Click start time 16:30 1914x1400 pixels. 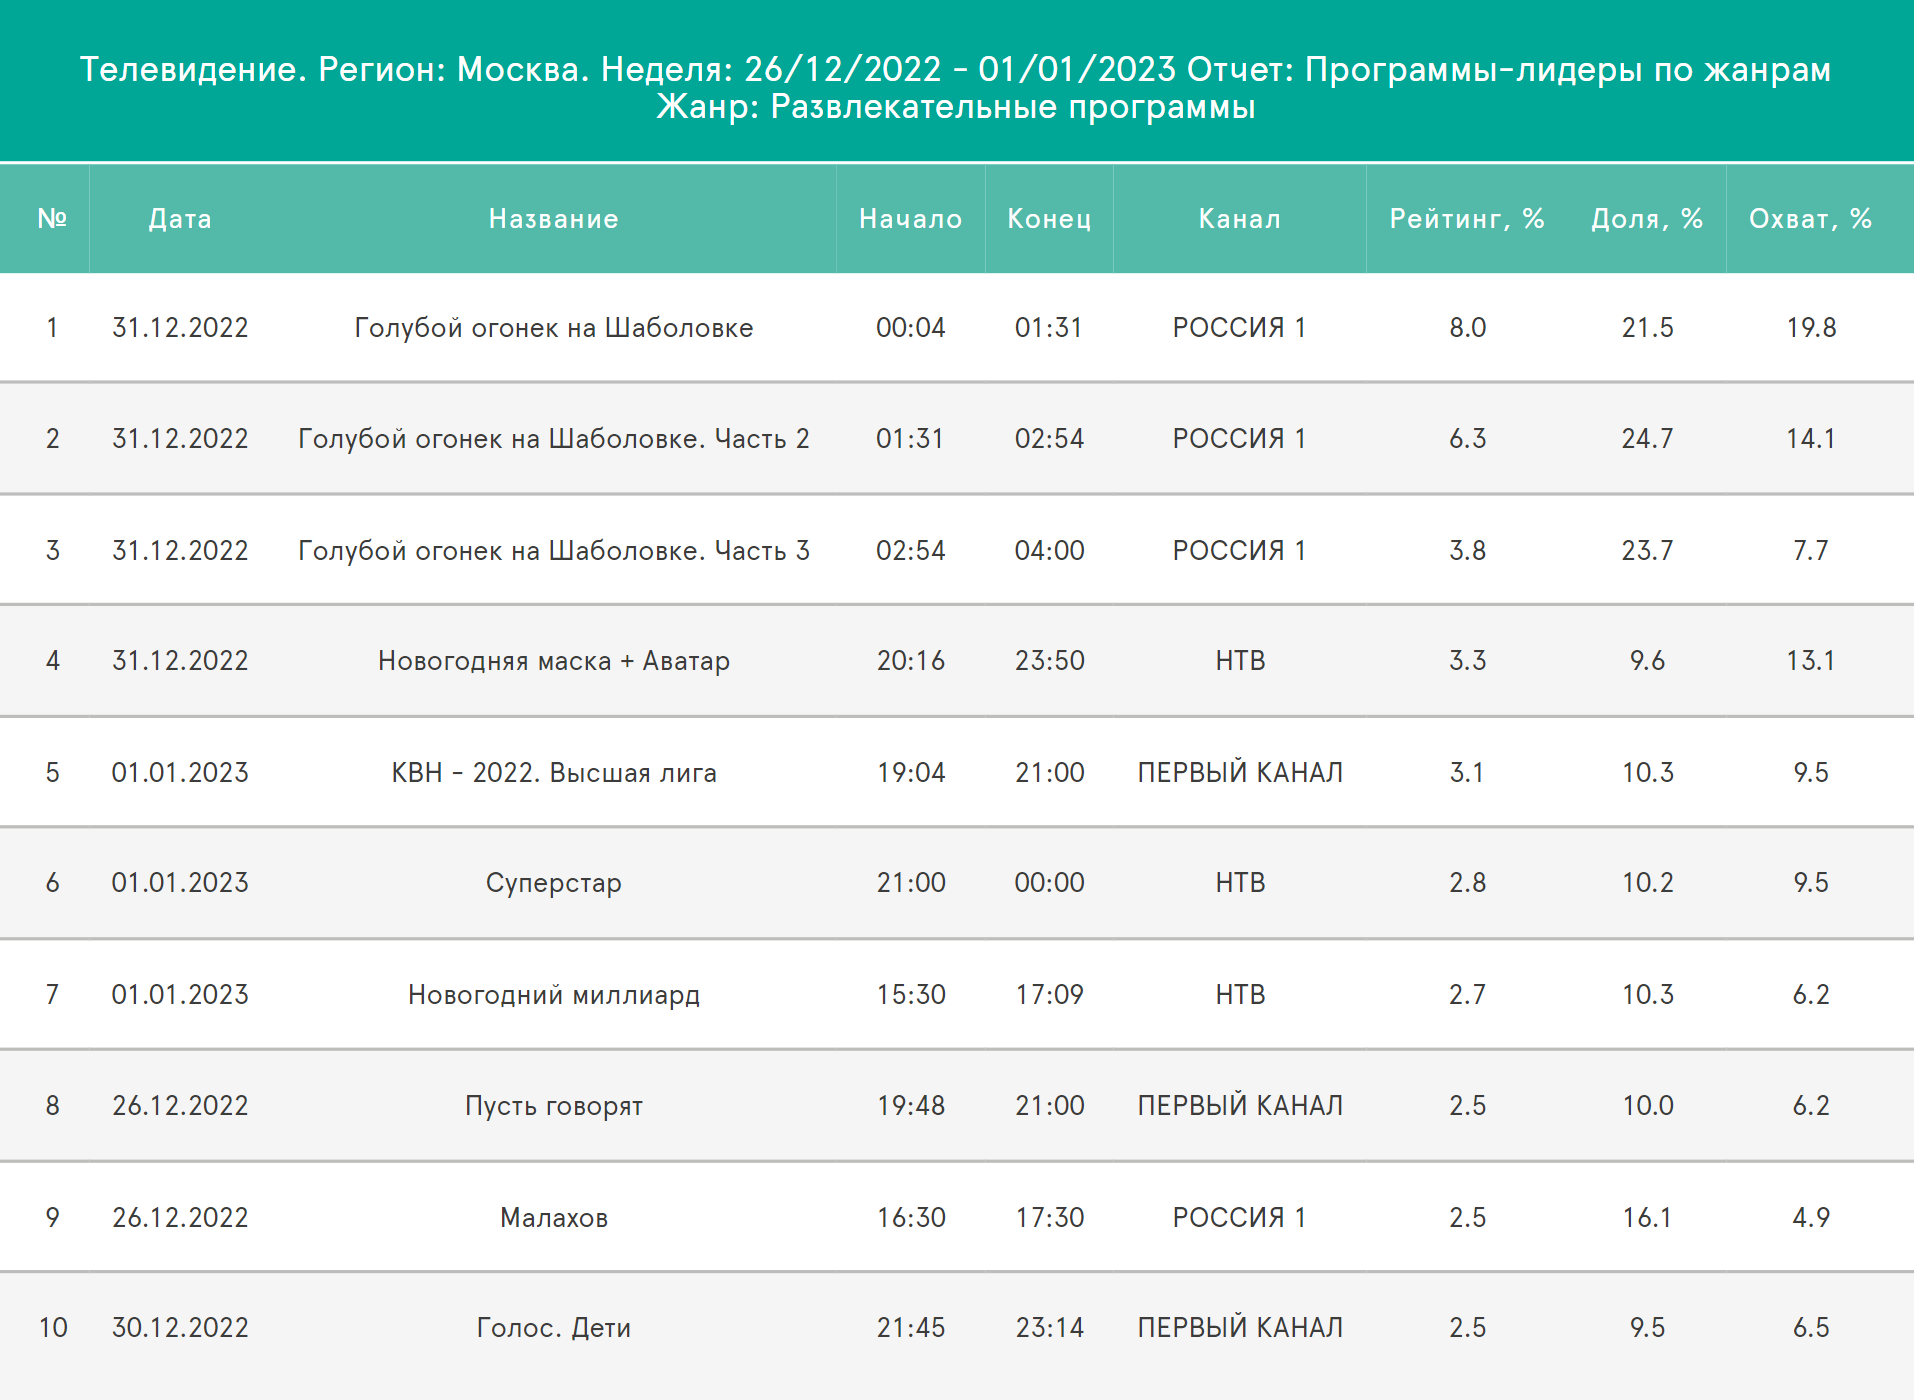[x=911, y=1218]
